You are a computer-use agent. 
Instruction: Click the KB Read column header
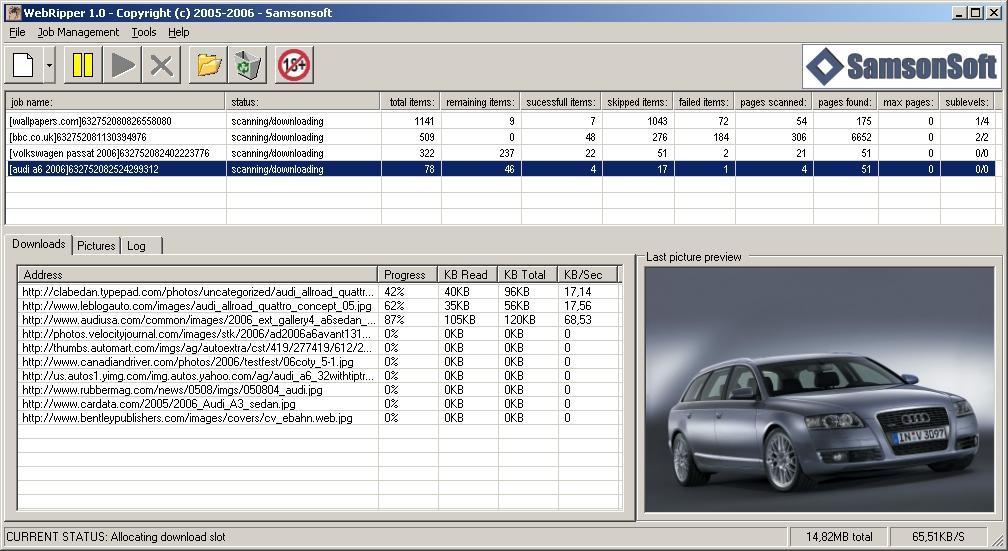[467, 275]
